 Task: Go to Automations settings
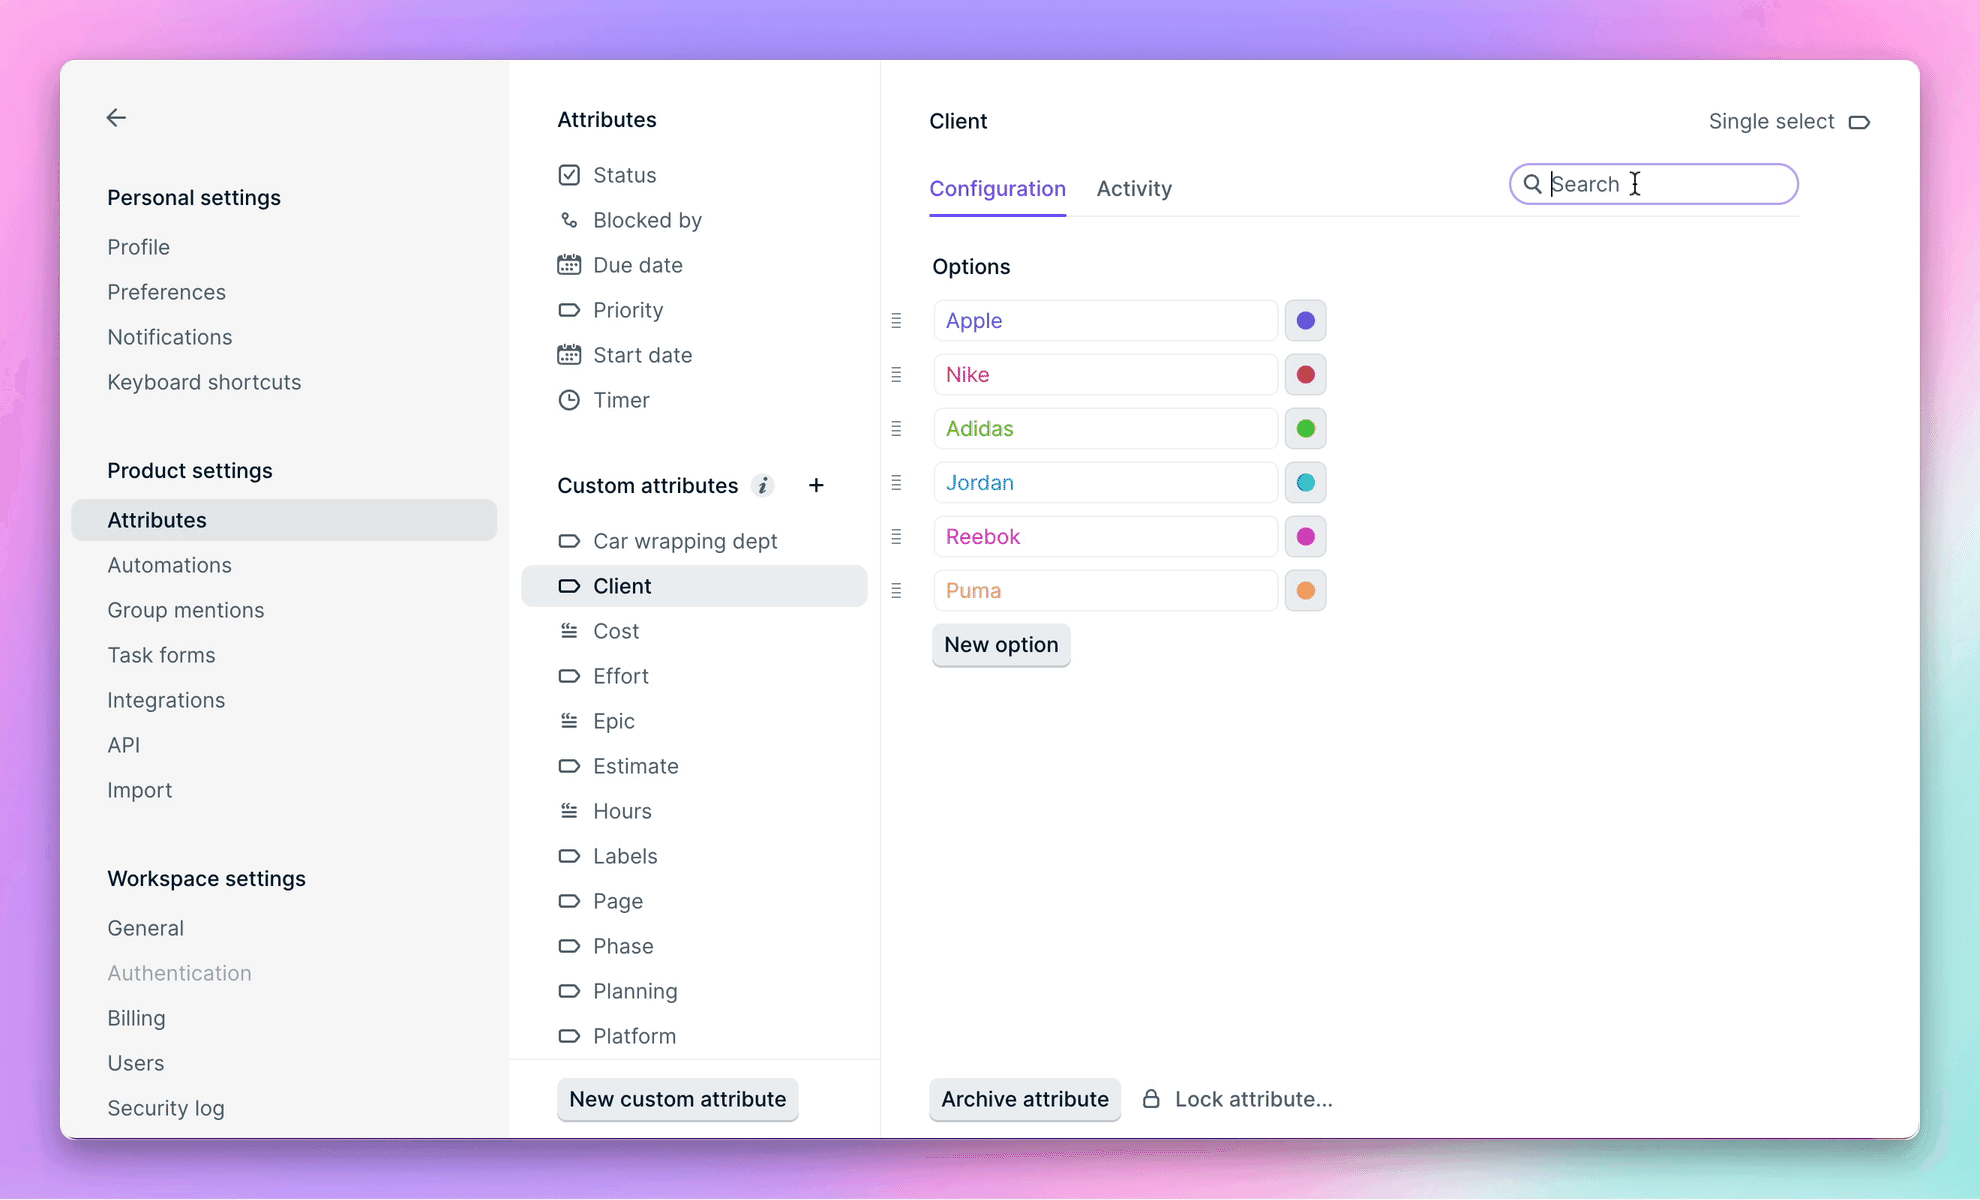[170, 565]
